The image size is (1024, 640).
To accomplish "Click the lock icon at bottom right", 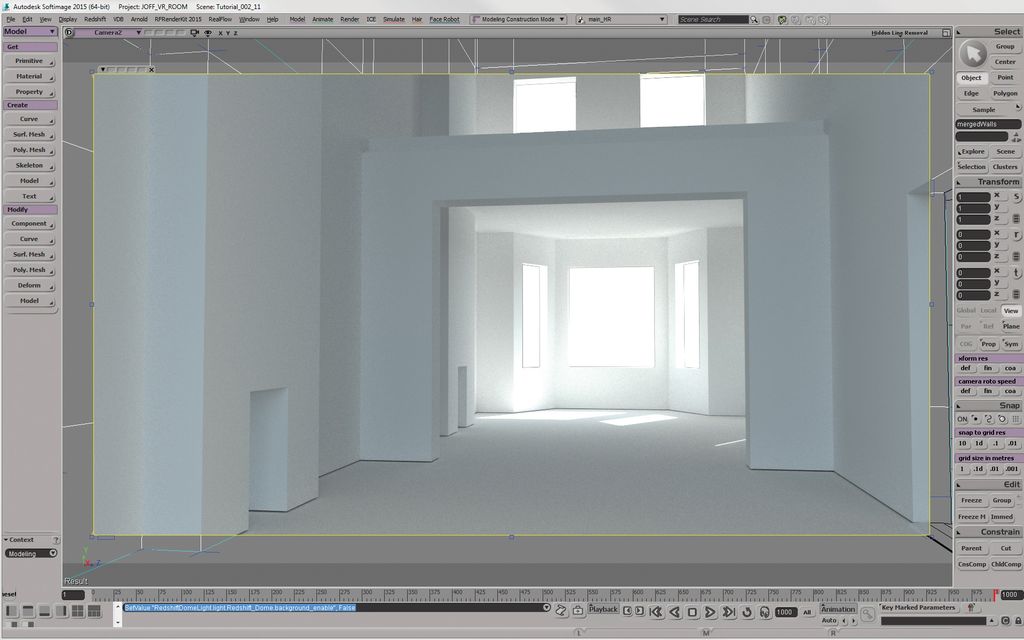I will coord(1019,621).
